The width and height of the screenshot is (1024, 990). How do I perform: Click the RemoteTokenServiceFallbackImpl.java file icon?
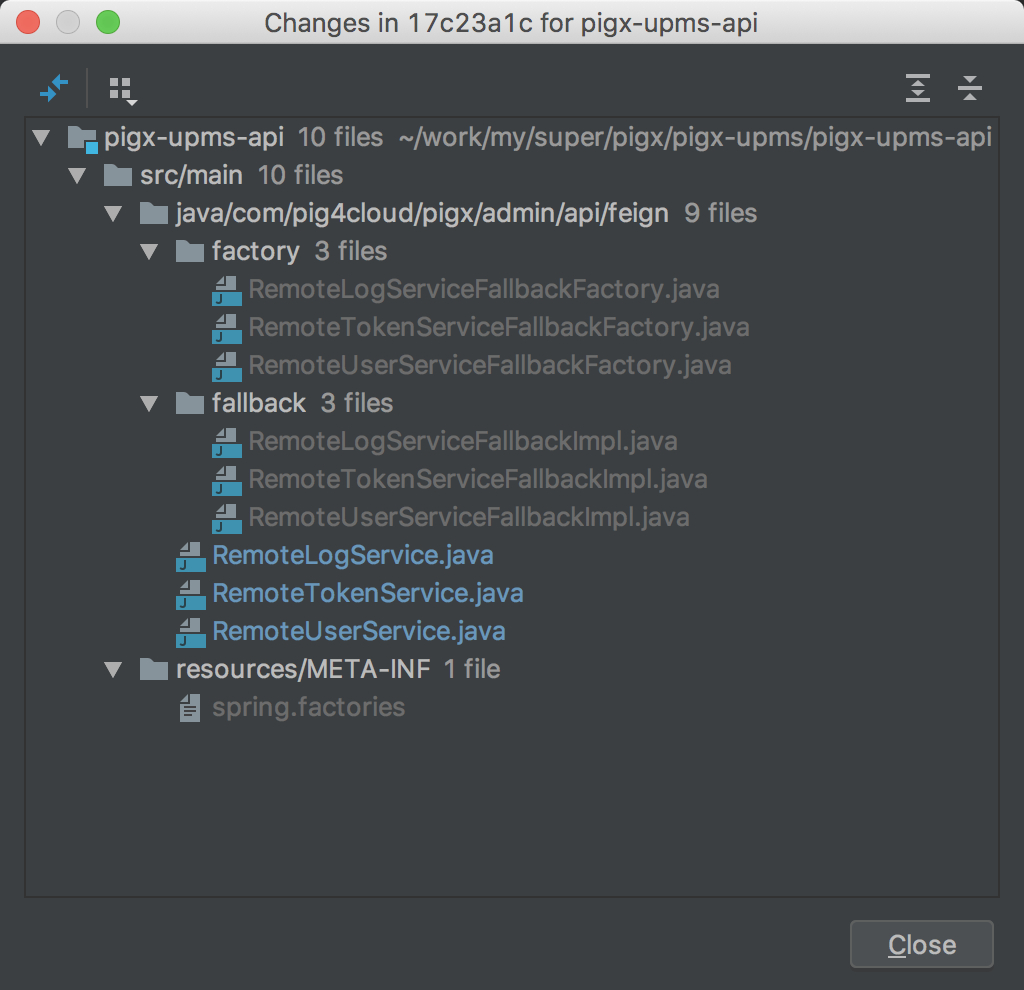[x=227, y=481]
